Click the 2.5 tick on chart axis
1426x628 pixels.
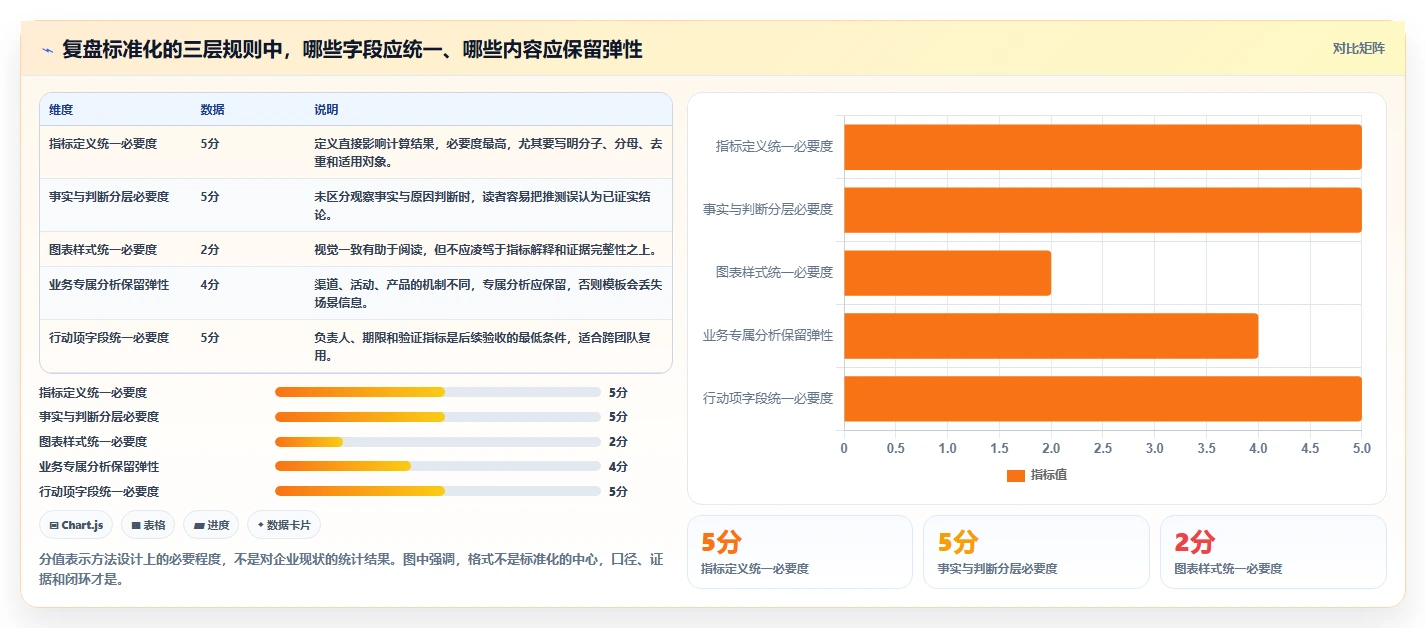(x=1103, y=449)
